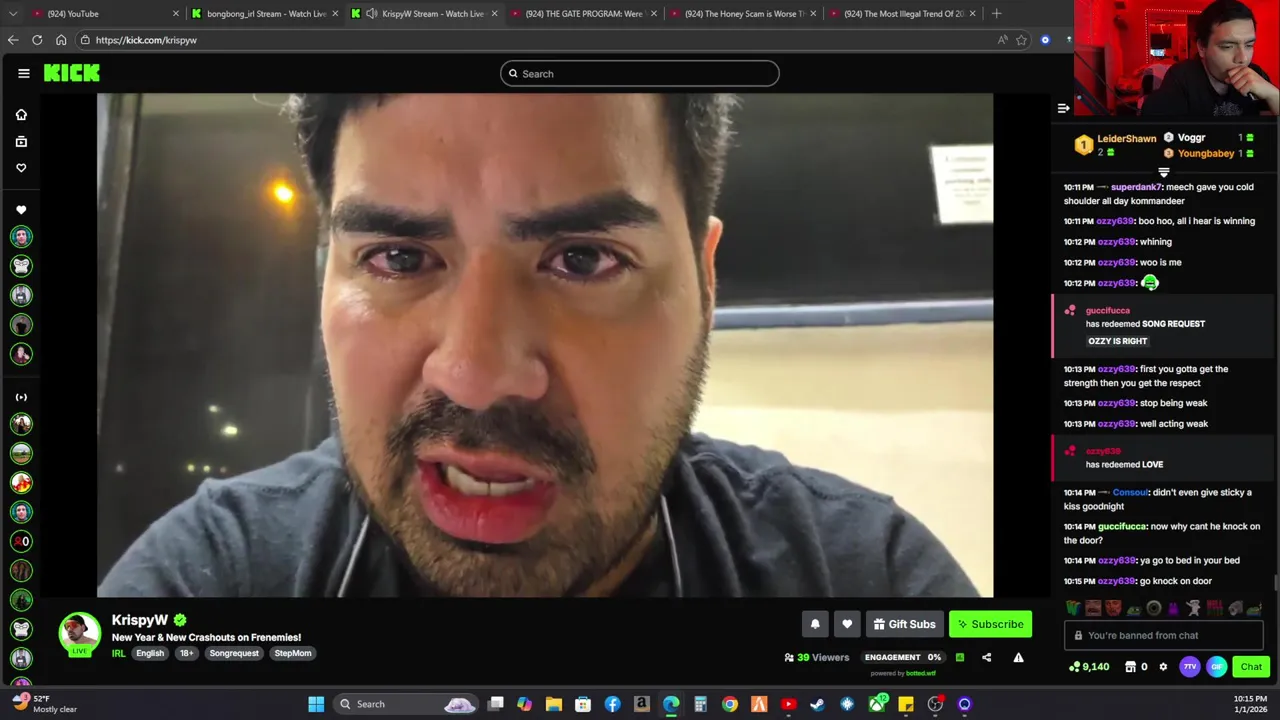Viewport: 1280px width, 720px height.
Task: Select the Songrequest tag
Action: click(234, 654)
